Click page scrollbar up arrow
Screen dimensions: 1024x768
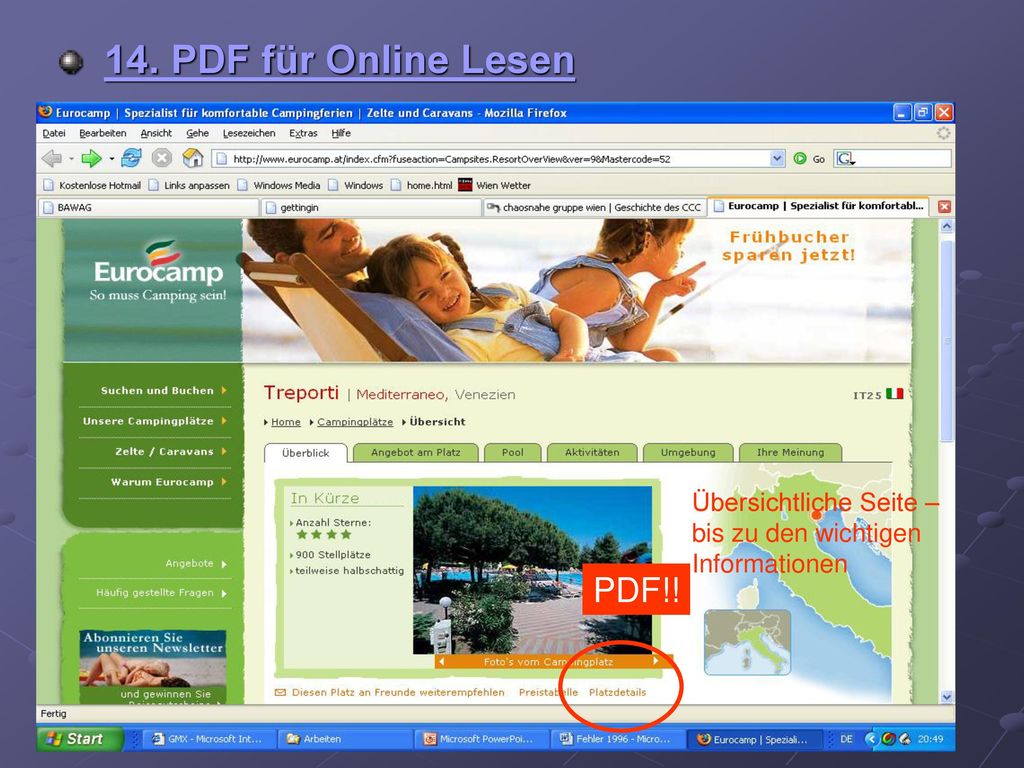(x=946, y=227)
